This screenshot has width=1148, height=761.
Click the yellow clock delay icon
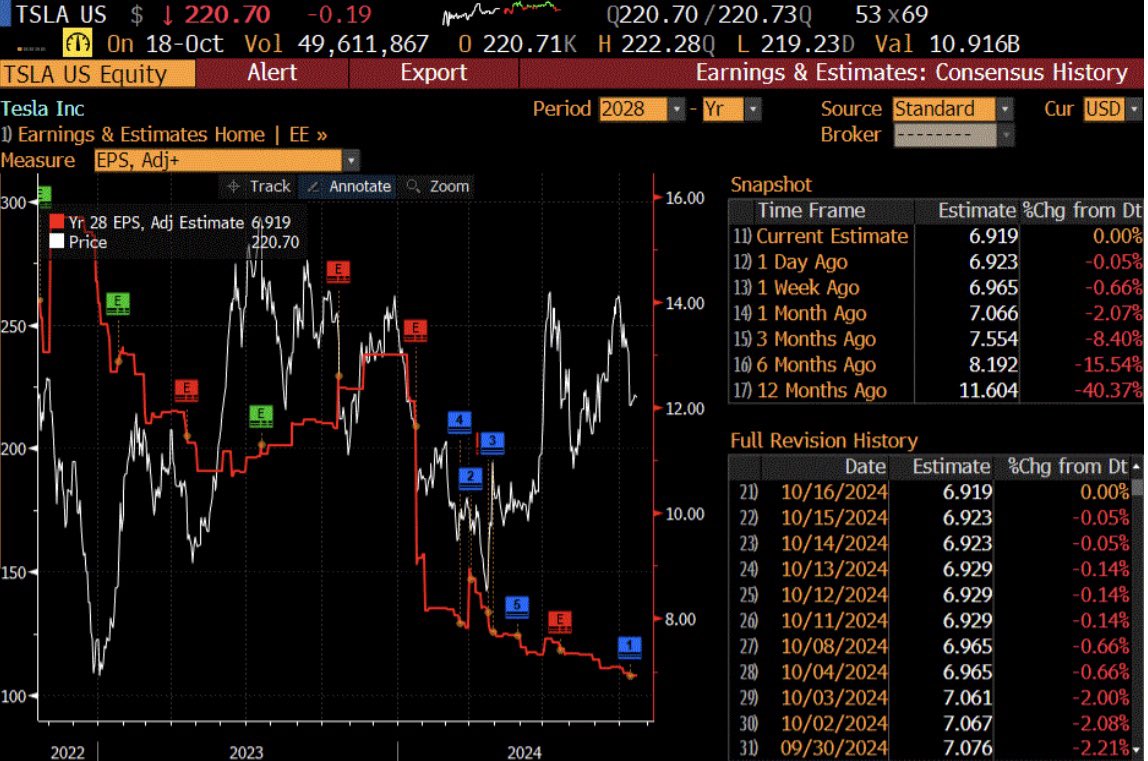[x=77, y=43]
